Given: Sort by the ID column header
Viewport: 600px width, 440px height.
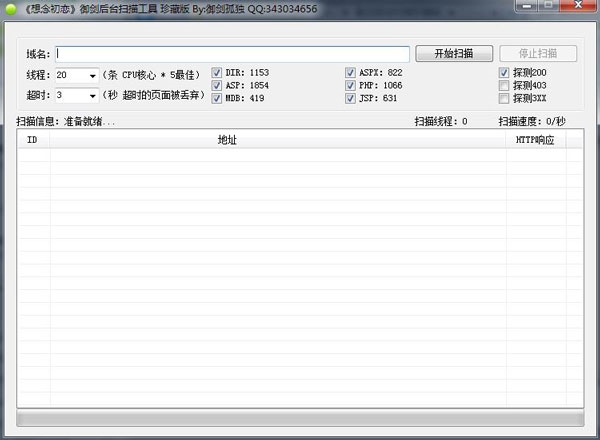Looking at the screenshot, I should click(33, 140).
